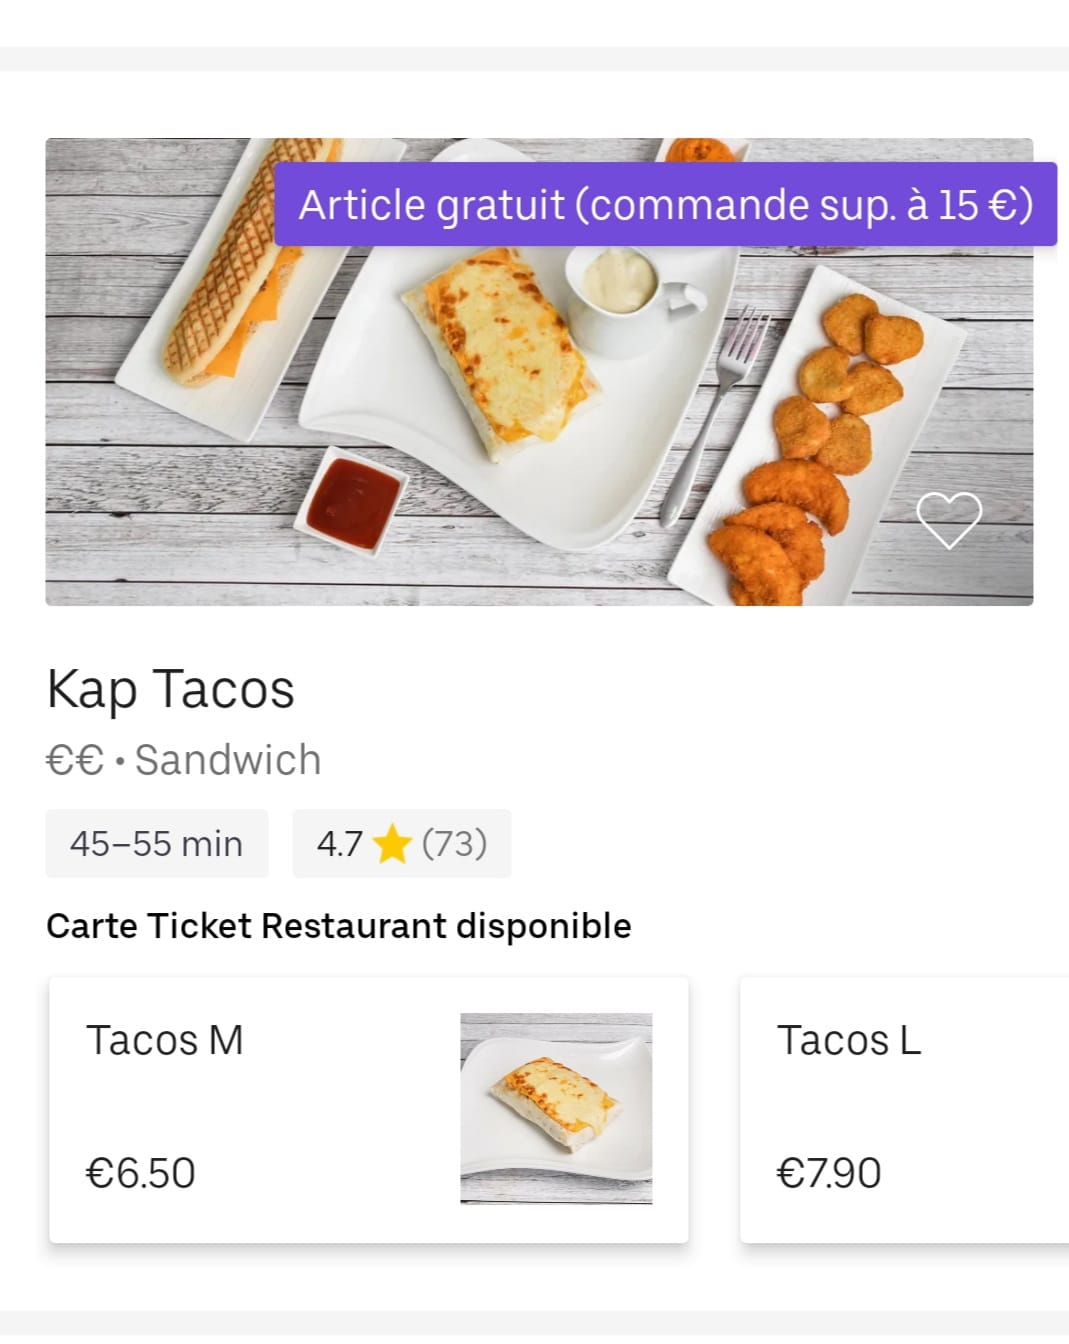This screenshot has height=1344, width=1069.
Task: Click the Kap Tacos cover photo
Action: pos(539,372)
